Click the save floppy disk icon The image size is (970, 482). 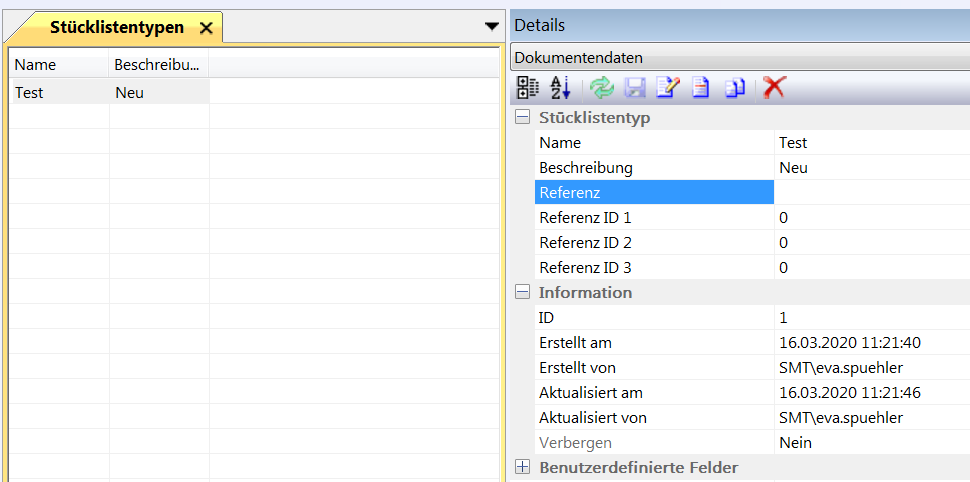tap(634, 88)
